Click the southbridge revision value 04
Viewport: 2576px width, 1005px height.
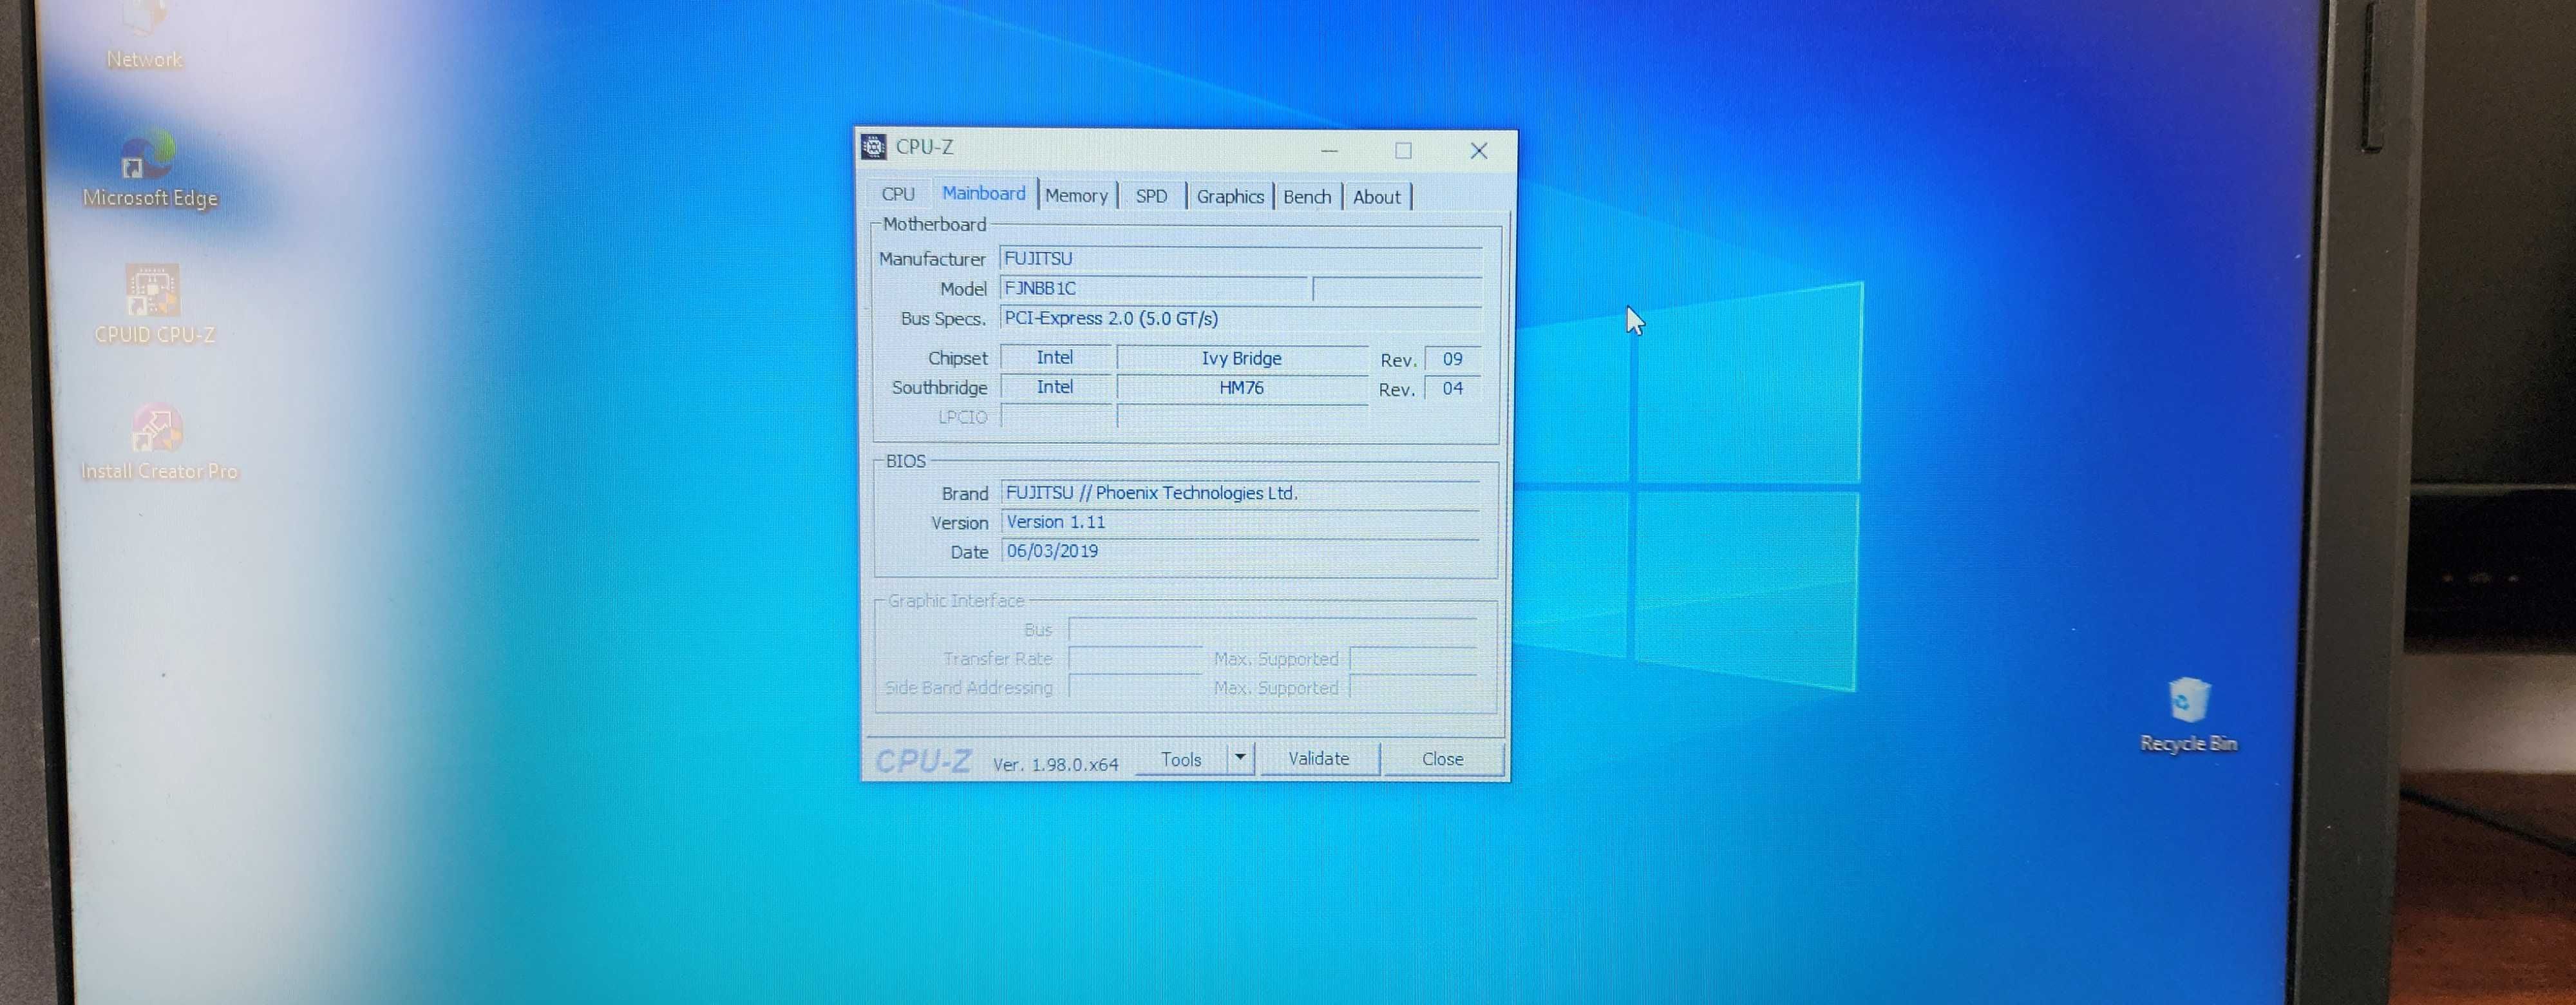point(1452,388)
